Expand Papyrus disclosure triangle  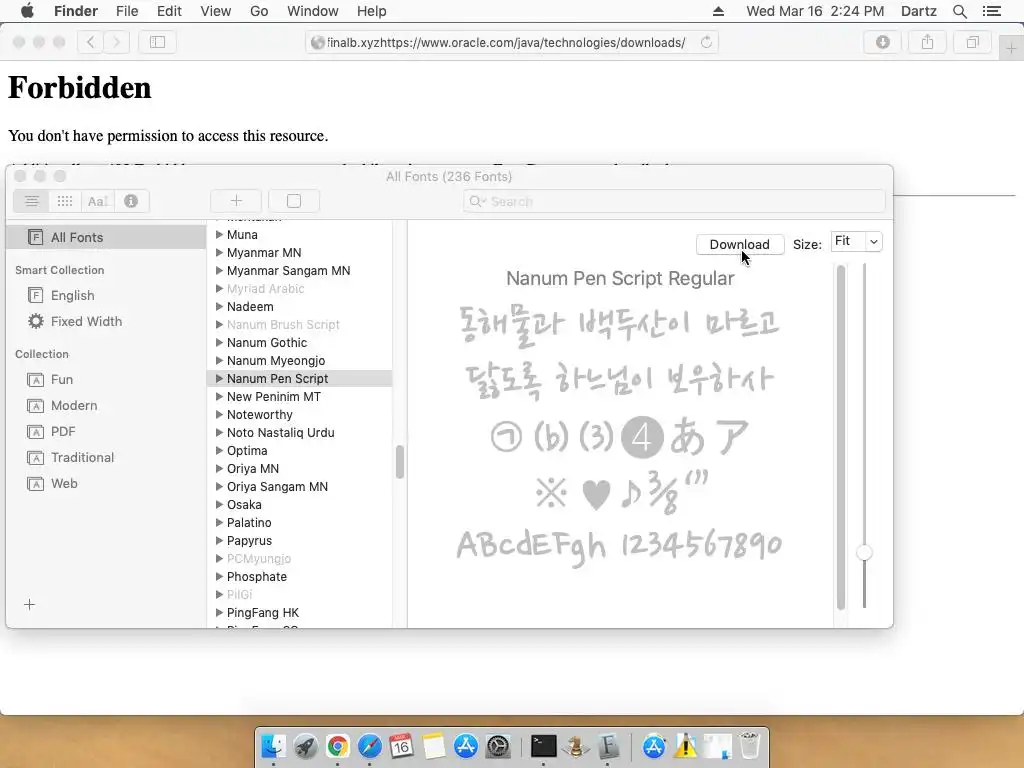click(x=219, y=540)
